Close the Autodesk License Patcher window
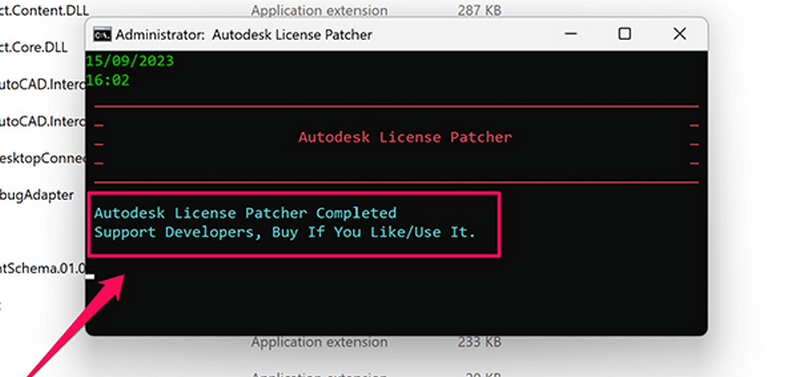The width and height of the screenshot is (800, 377). pos(679,34)
